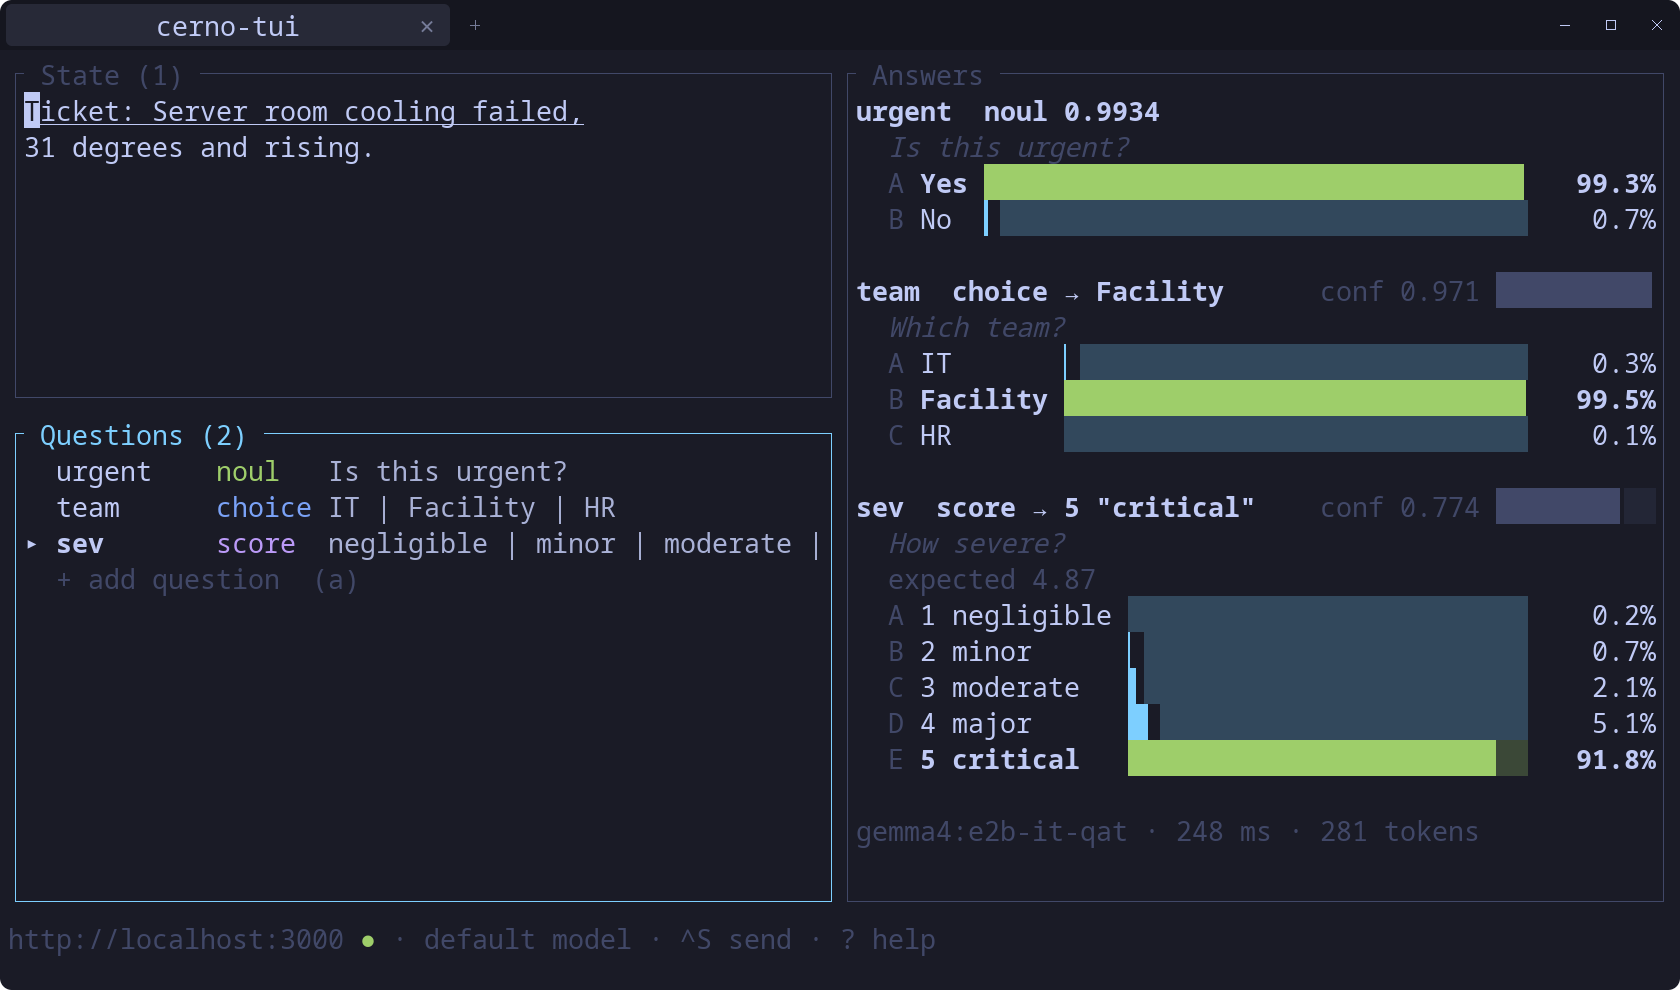Focus the State (1) panel title
Screen dimensions: 1680x990
tap(111, 76)
